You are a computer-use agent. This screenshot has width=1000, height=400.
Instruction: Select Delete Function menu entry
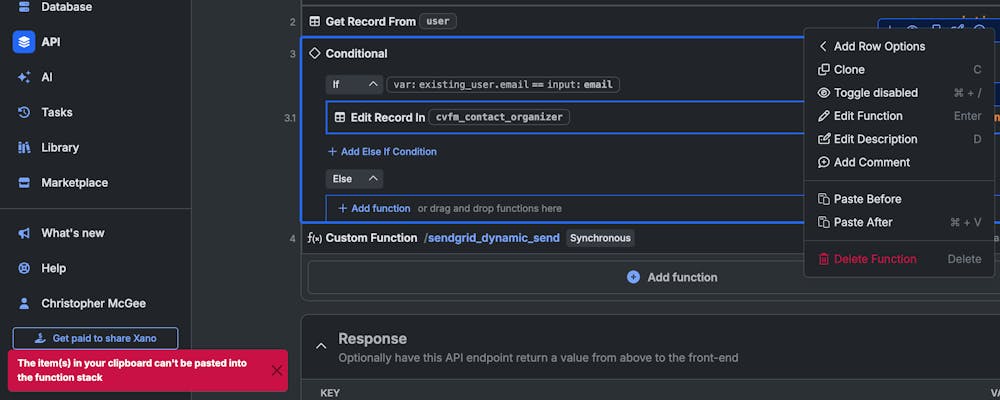[x=874, y=259]
